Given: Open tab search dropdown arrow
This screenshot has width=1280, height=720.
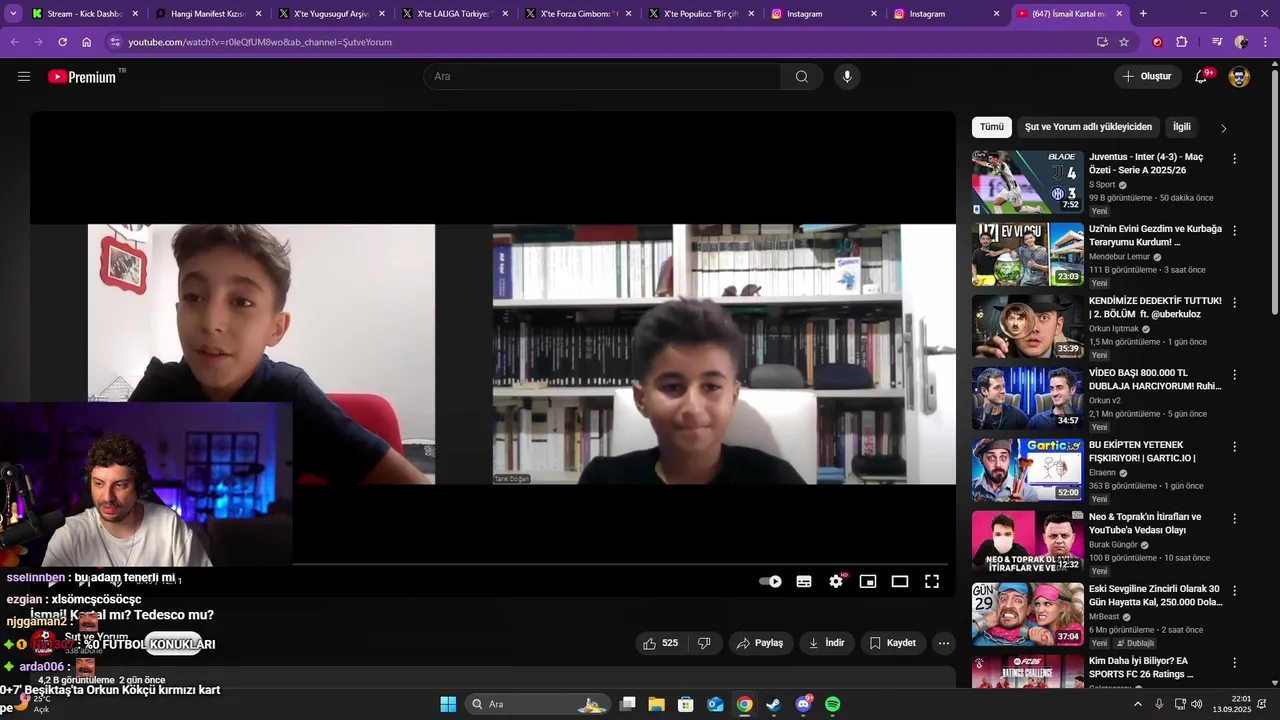Looking at the screenshot, I should coord(14,14).
